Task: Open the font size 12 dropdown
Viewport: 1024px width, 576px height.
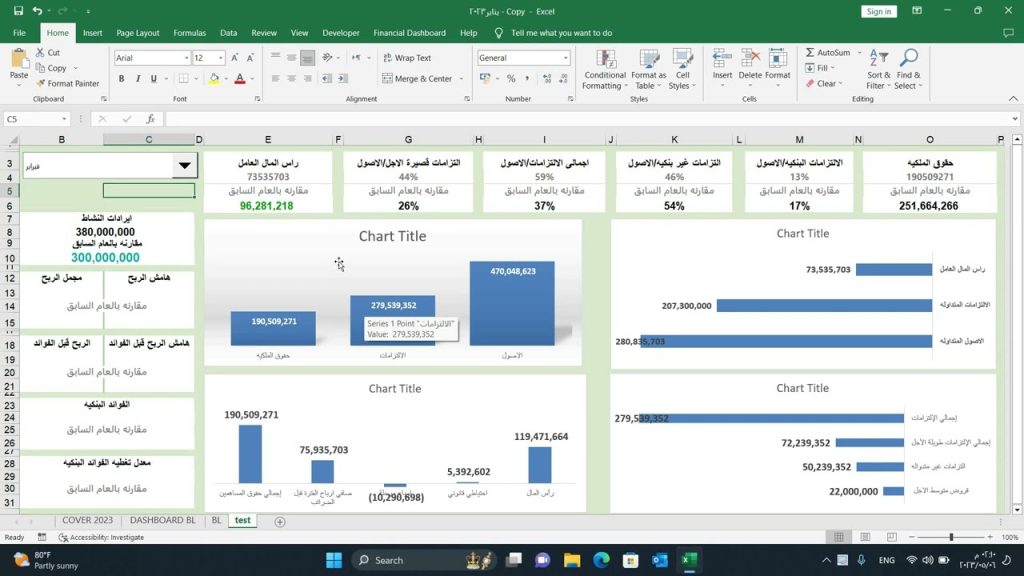Action: [x=221, y=58]
